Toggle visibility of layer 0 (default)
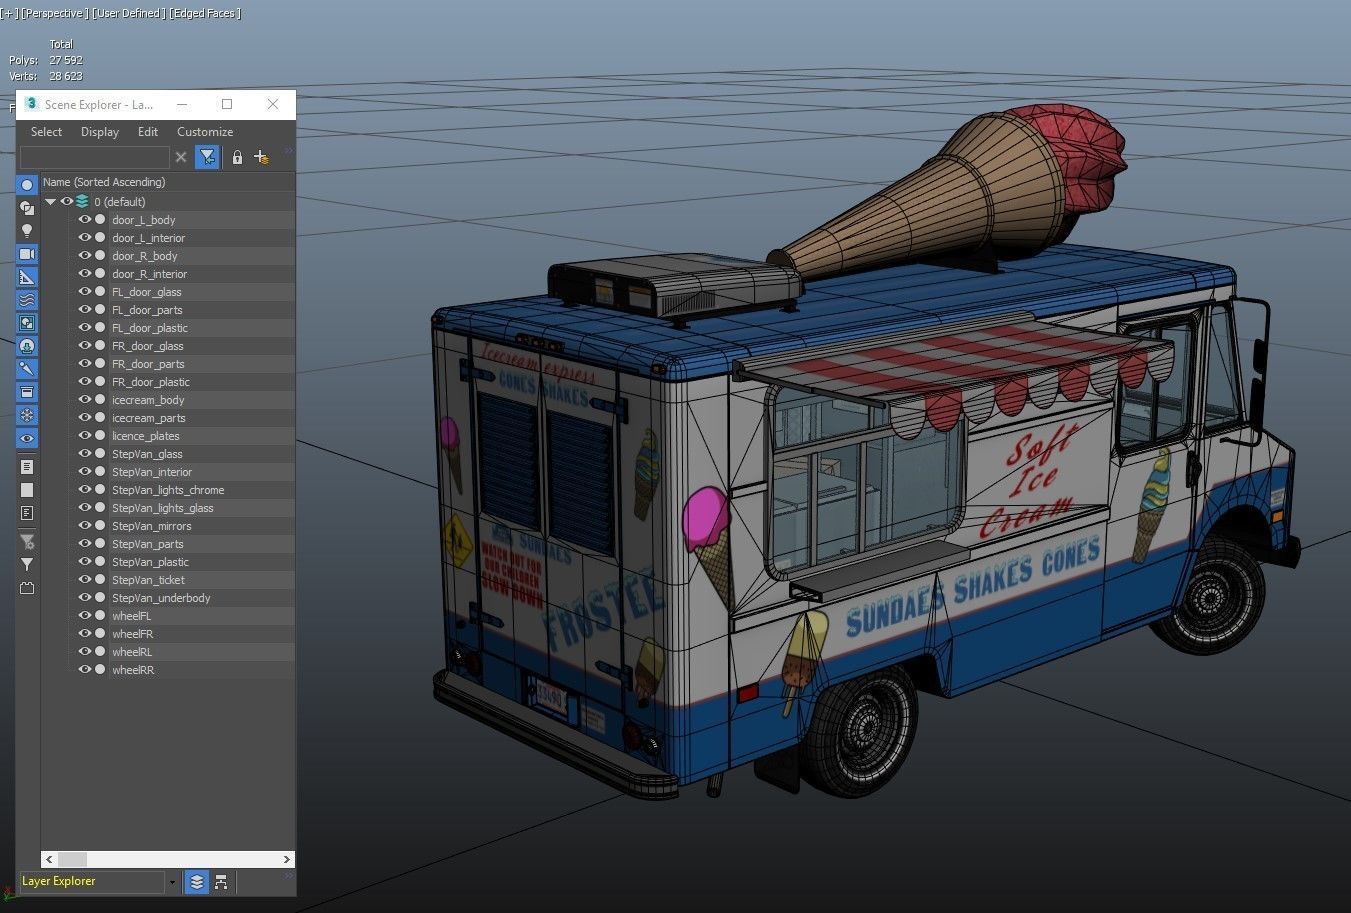 (66, 202)
